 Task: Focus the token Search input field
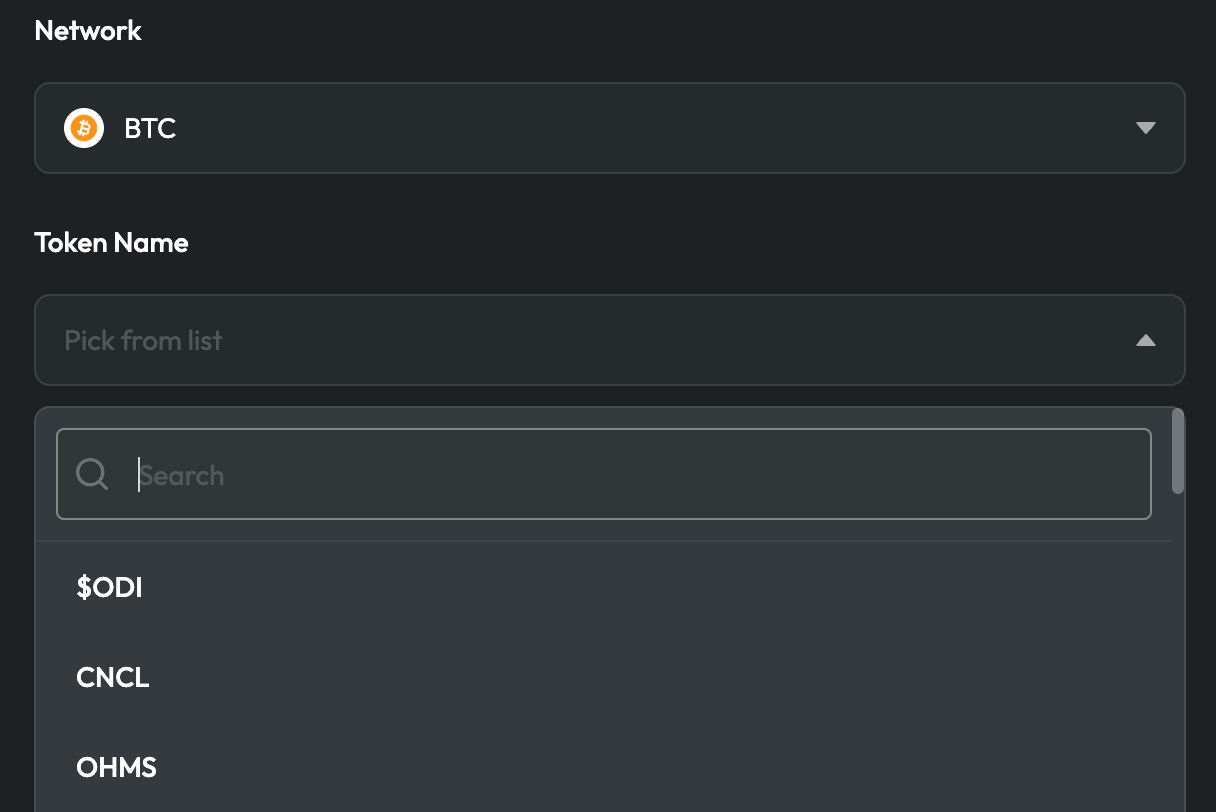pos(640,474)
